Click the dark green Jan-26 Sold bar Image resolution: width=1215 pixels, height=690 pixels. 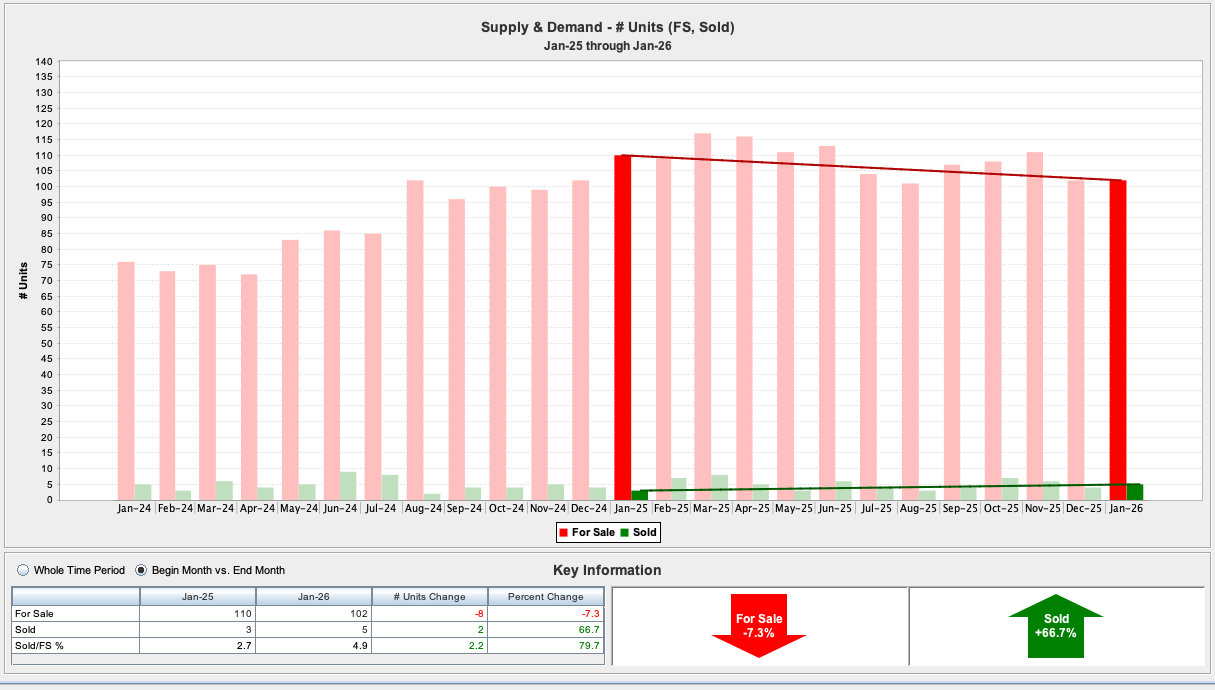point(1134,492)
